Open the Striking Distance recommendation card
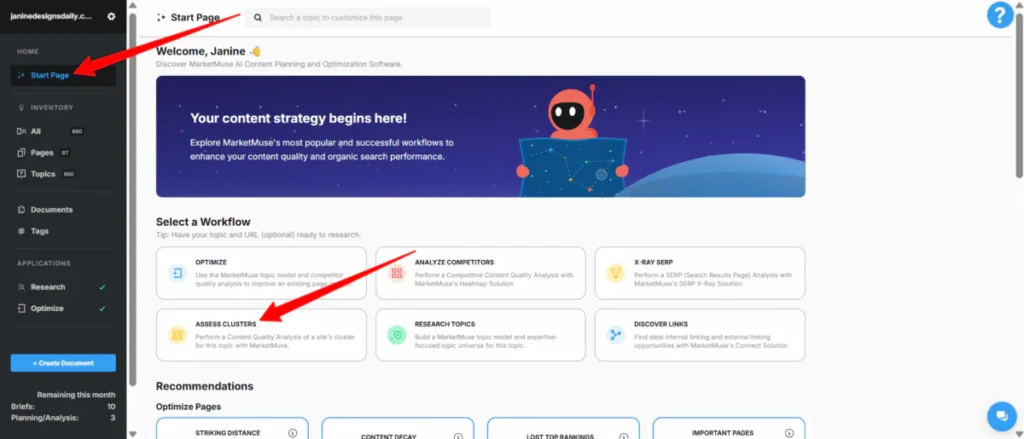The height and width of the screenshot is (439, 1024). pyautogui.click(x=232, y=429)
